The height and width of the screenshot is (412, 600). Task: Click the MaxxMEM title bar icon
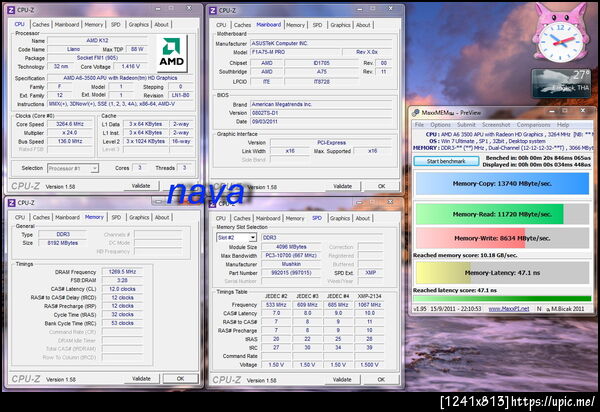click(x=416, y=112)
